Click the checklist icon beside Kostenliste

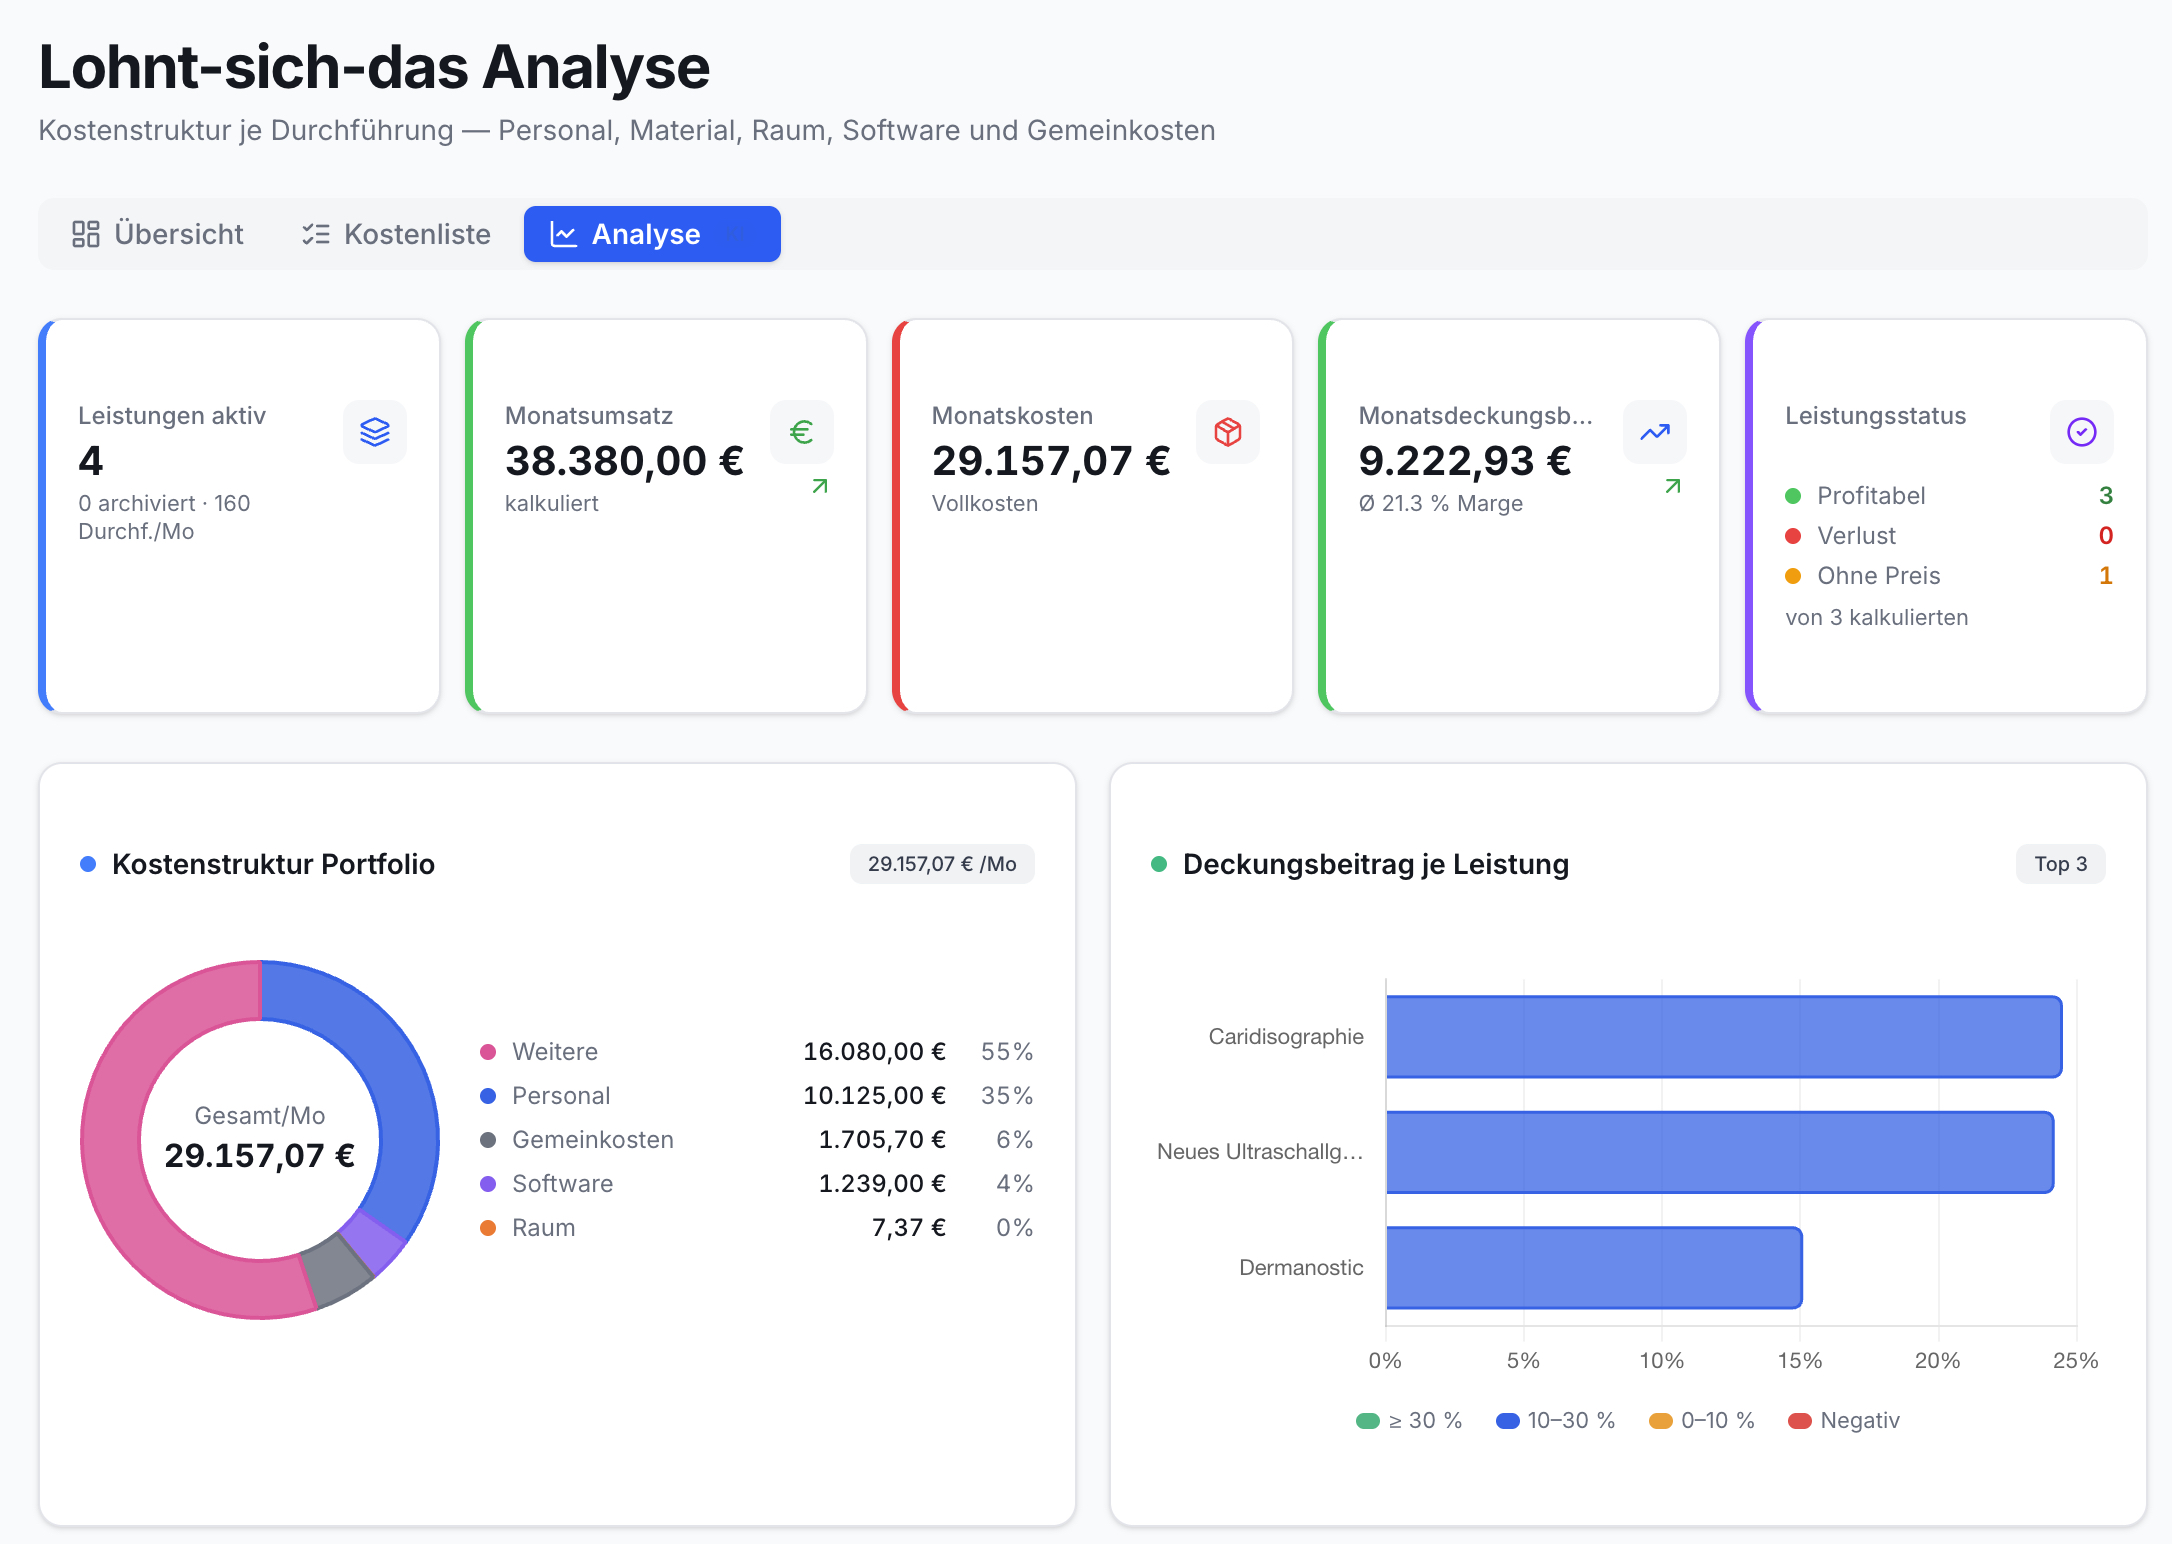pyautogui.click(x=316, y=234)
